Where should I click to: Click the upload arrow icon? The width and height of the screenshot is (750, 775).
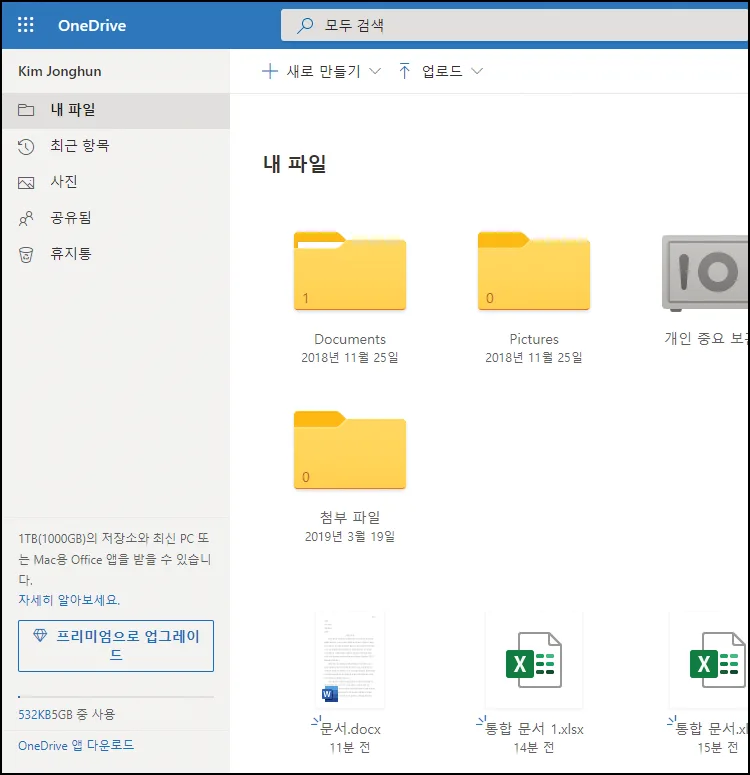point(404,71)
